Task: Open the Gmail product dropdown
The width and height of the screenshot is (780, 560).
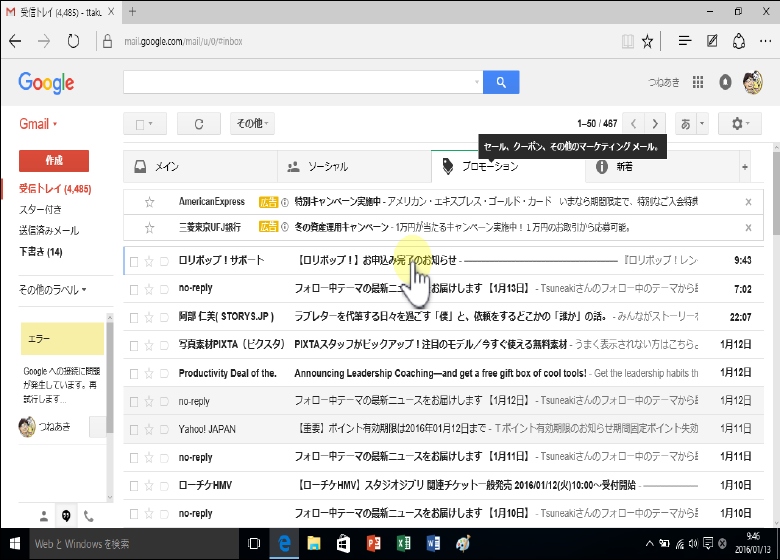Action: pyautogui.click(x=38, y=124)
